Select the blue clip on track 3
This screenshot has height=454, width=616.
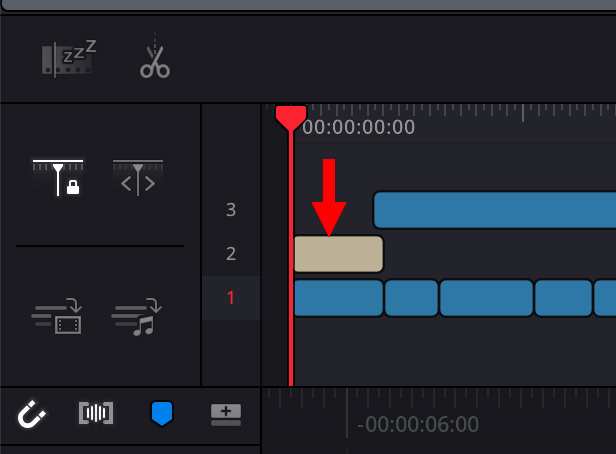pyautogui.click(x=494, y=210)
